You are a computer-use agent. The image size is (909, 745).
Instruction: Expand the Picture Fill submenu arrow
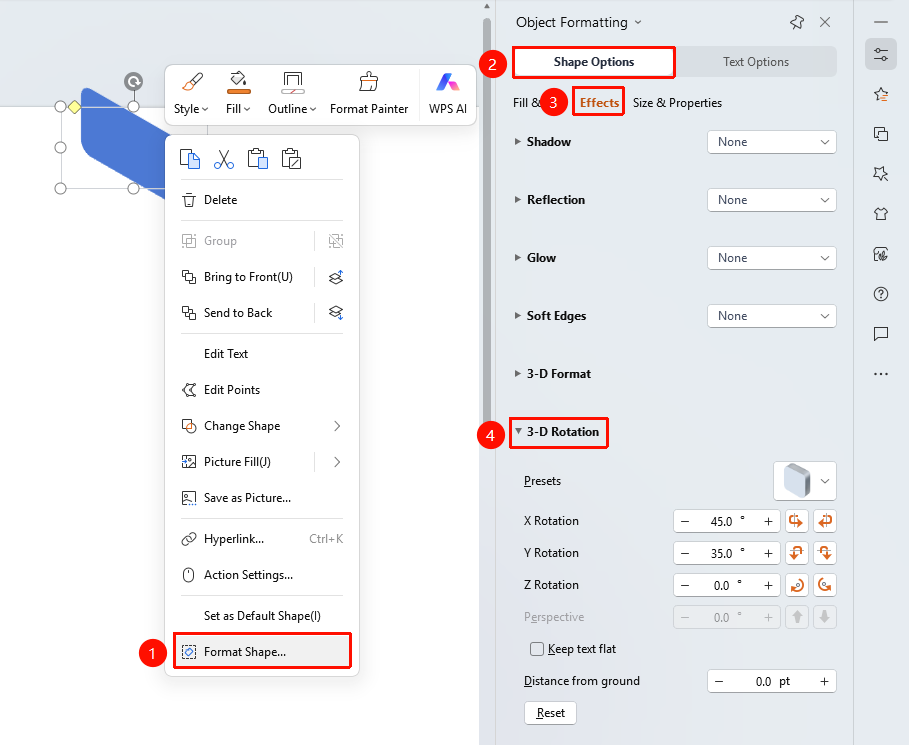337,462
